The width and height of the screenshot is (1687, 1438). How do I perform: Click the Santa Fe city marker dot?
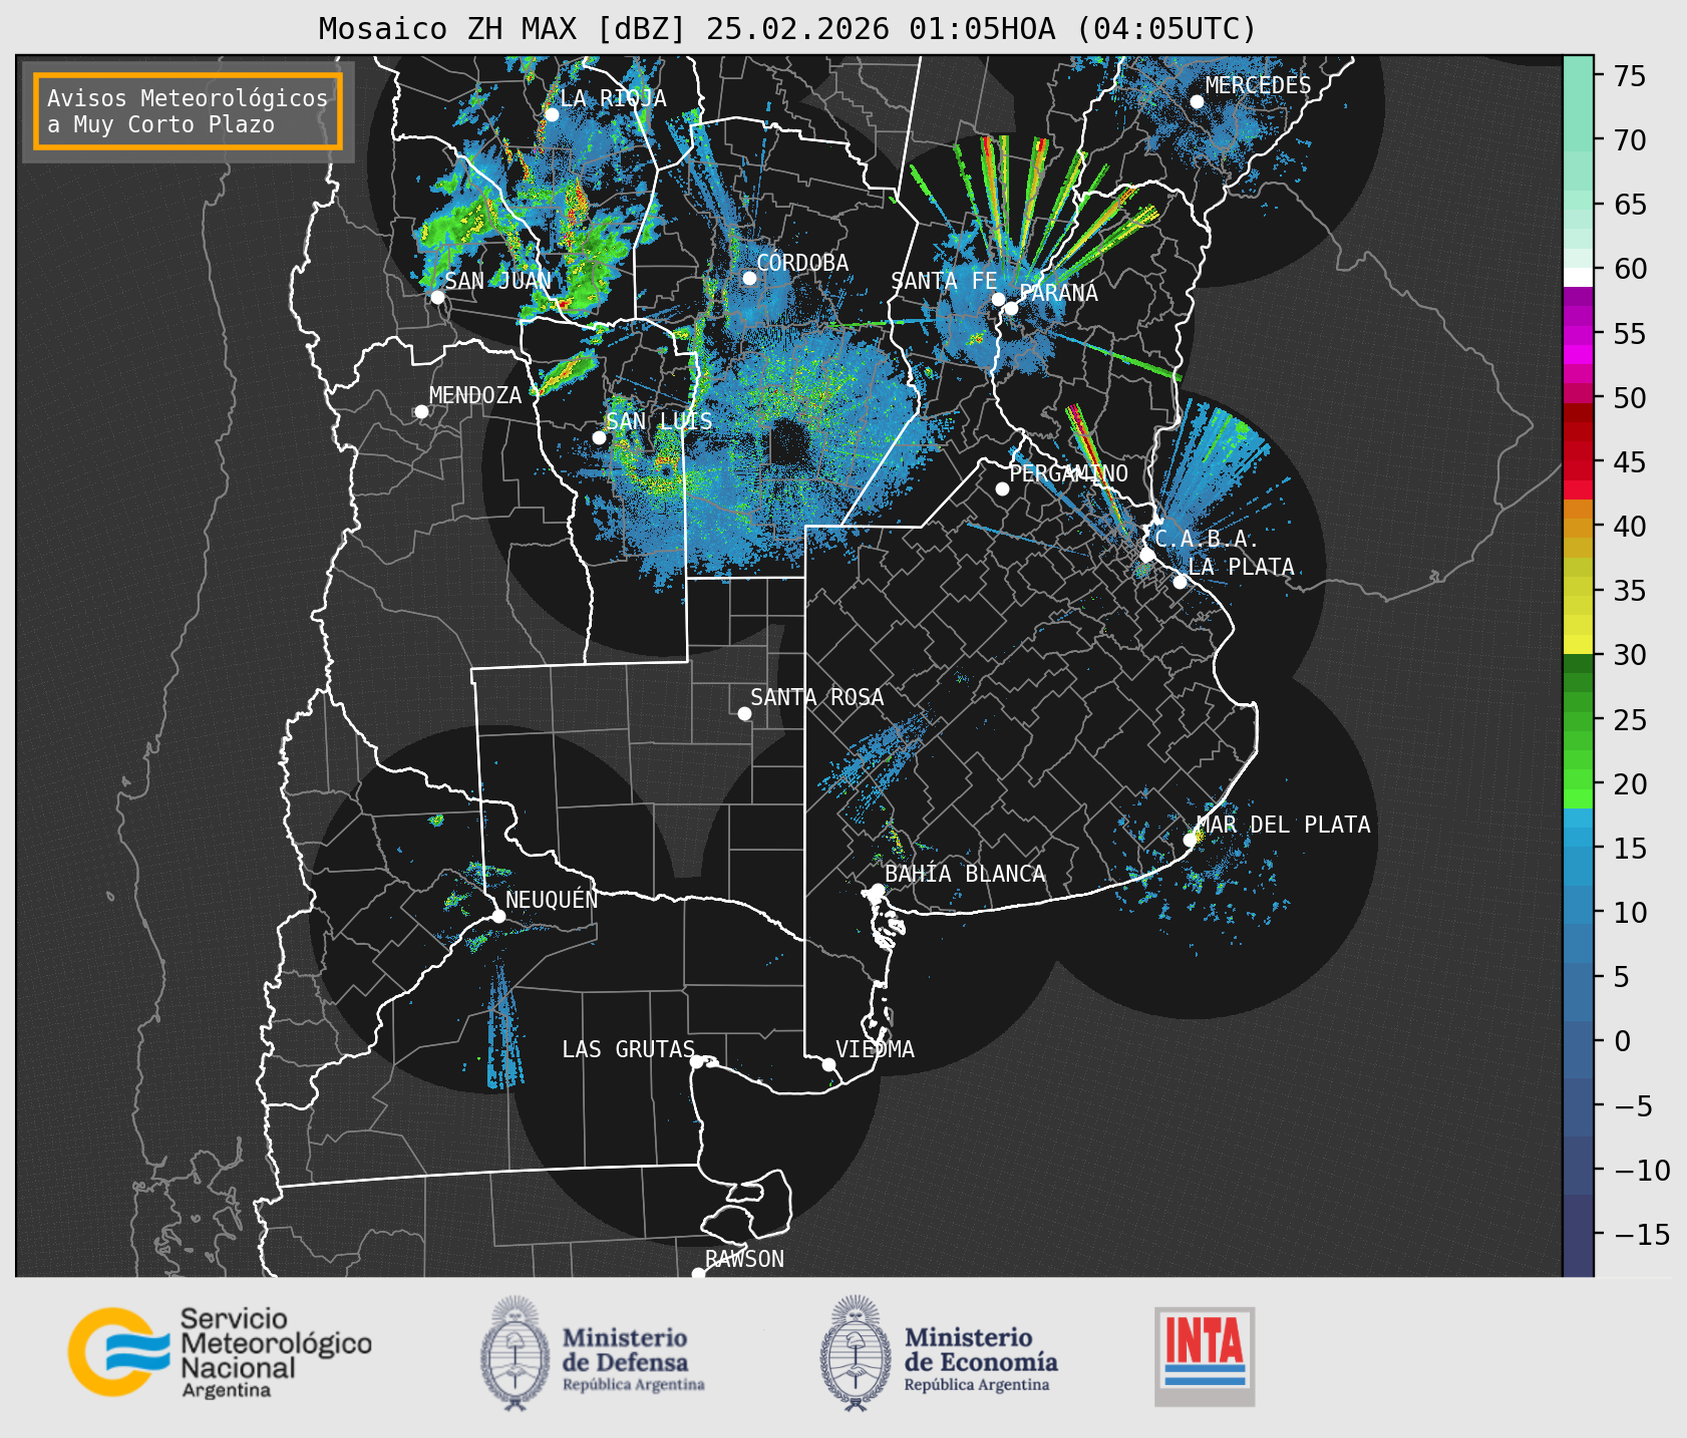pos(998,299)
